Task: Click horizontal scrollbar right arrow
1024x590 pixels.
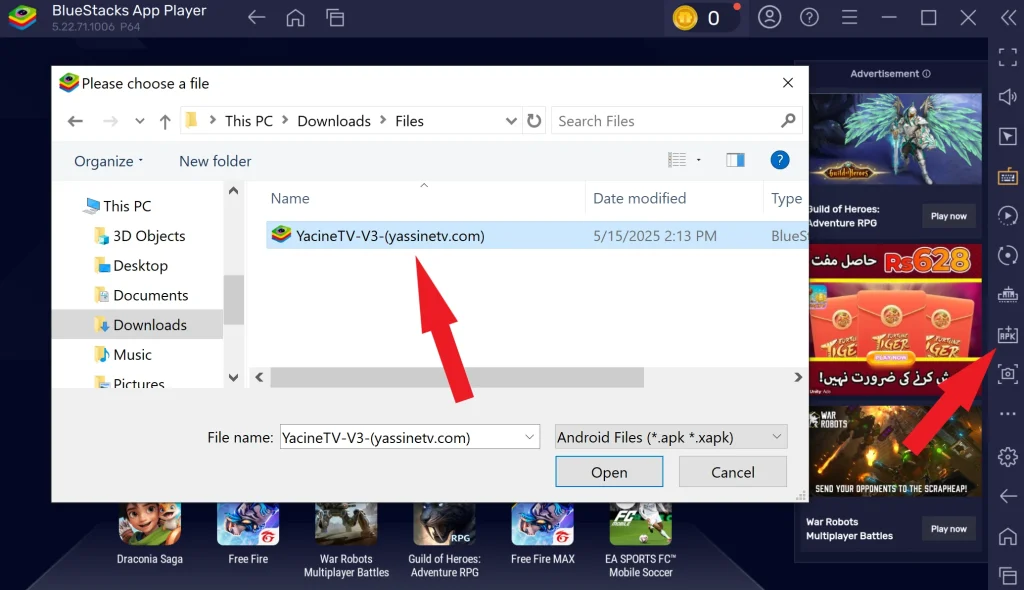Action: [x=797, y=377]
